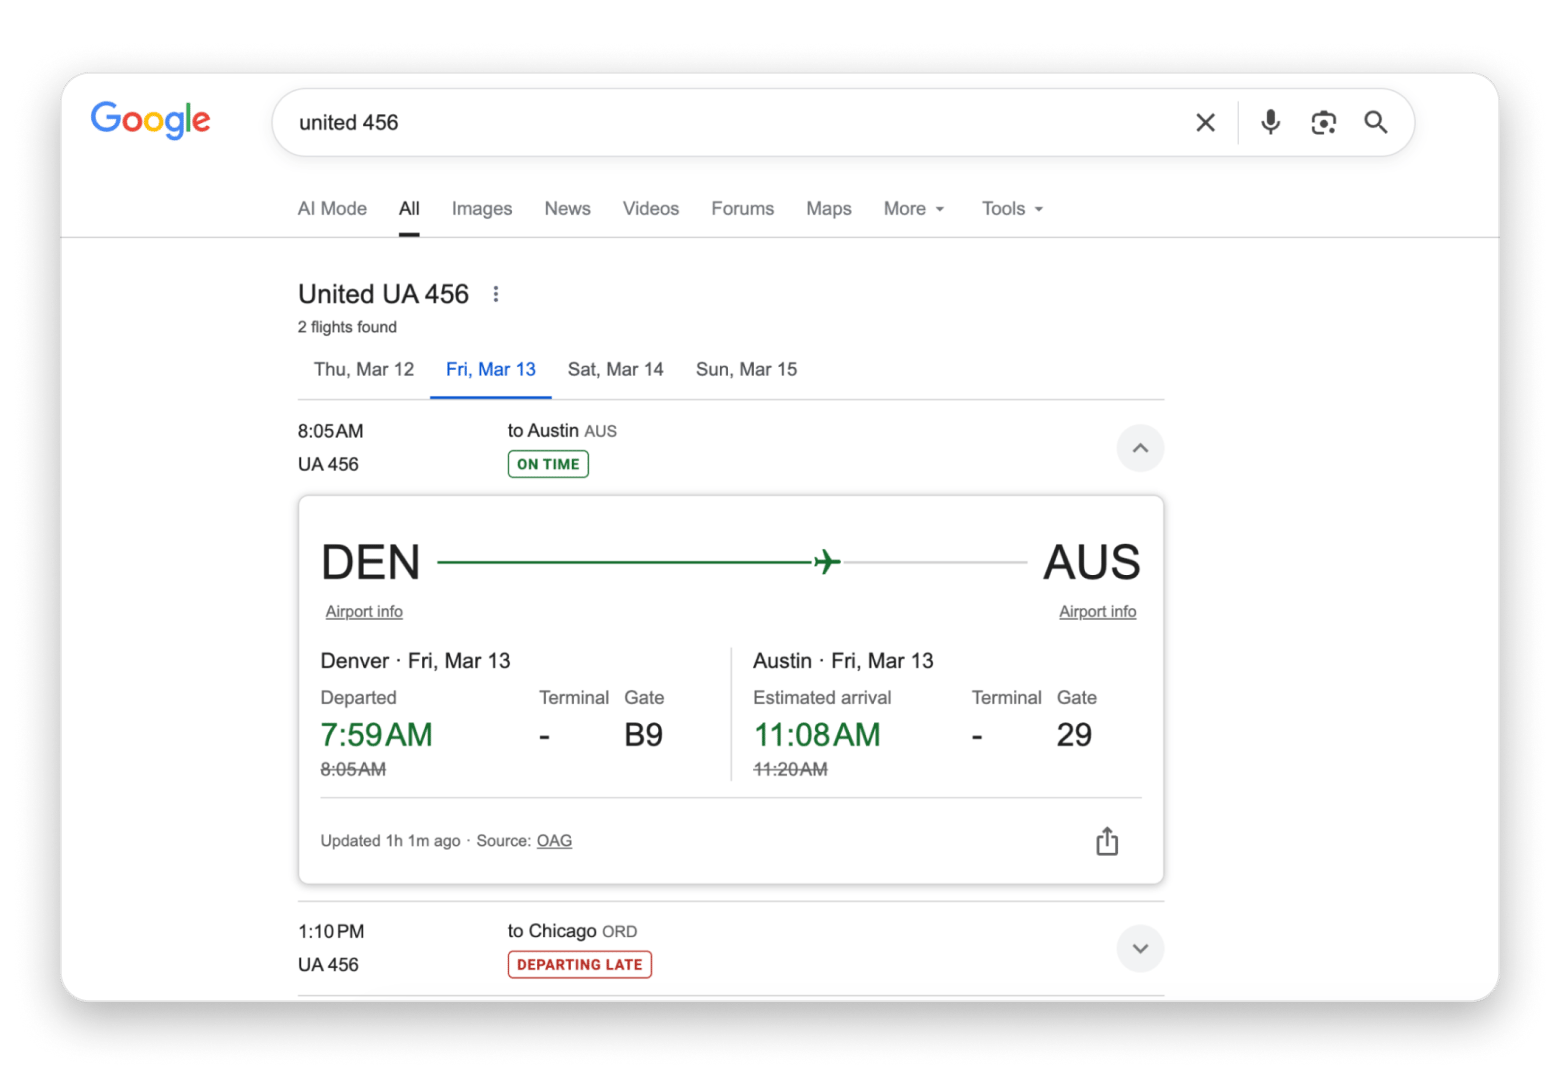The height and width of the screenshot is (1082, 1560).
Task: Click the Google logo to go home
Action: 150,120
